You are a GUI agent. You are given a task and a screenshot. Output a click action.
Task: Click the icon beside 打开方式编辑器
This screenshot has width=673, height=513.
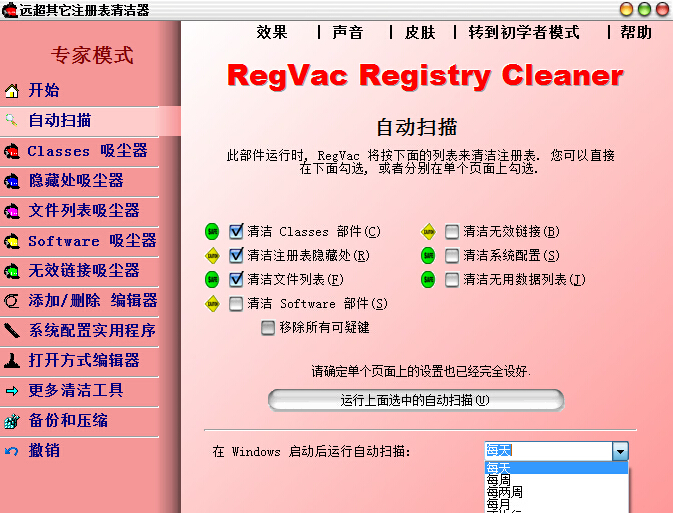(12, 361)
